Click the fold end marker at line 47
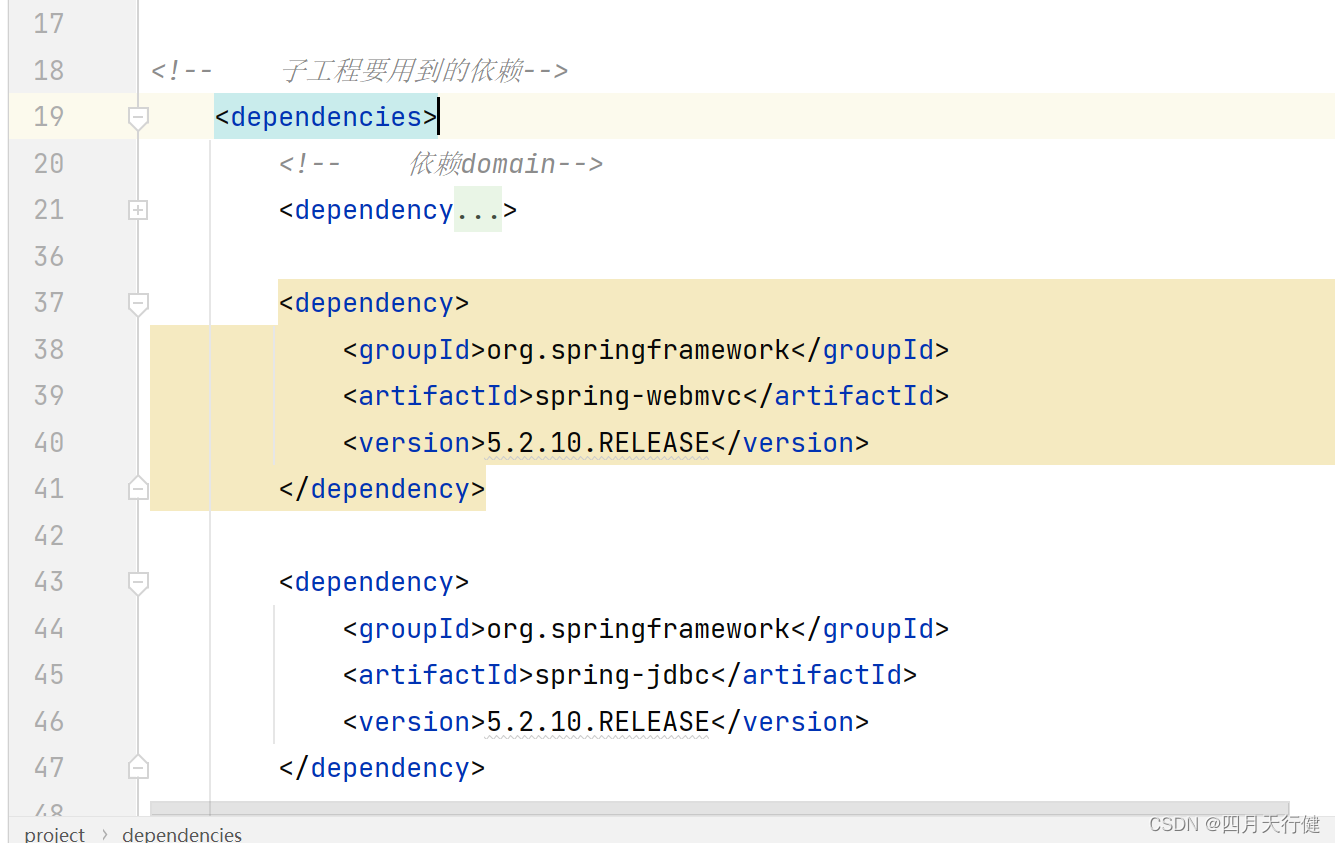This screenshot has width=1335, height=843. (x=138, y=767)
